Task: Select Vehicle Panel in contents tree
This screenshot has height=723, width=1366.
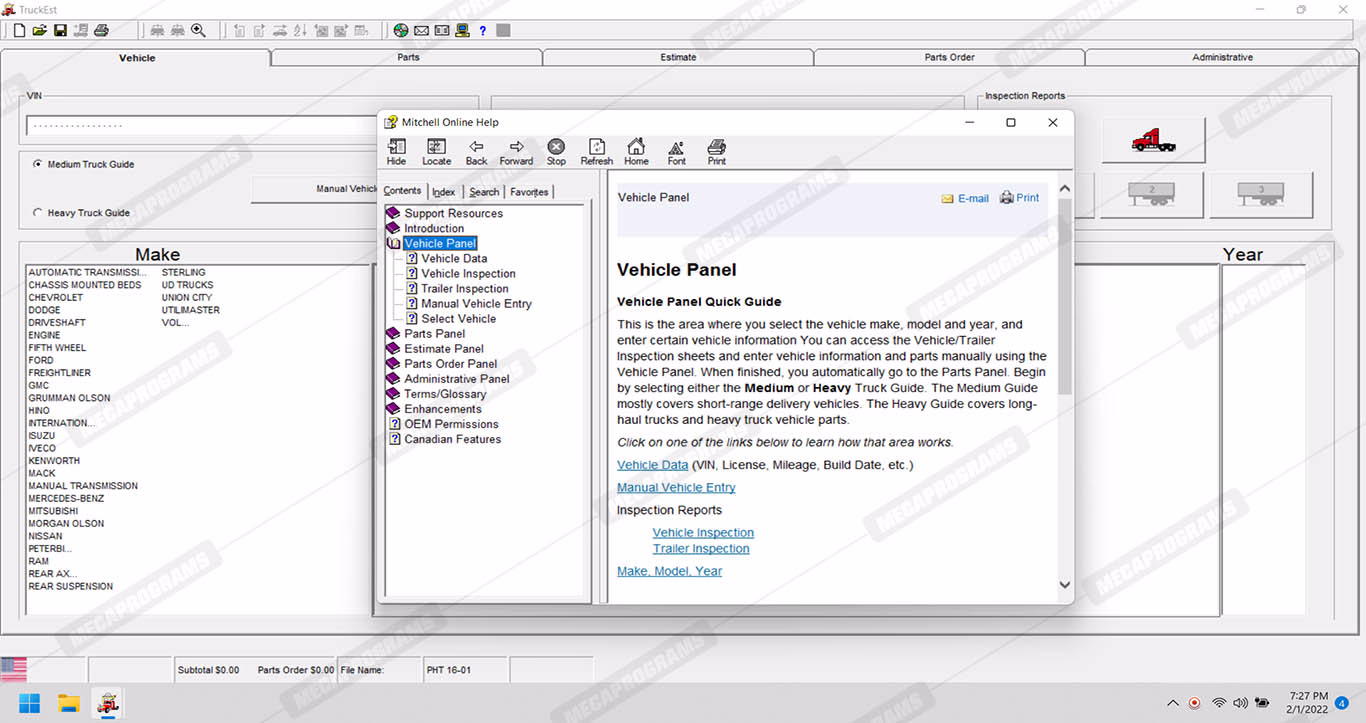Action: coord(440,243)
